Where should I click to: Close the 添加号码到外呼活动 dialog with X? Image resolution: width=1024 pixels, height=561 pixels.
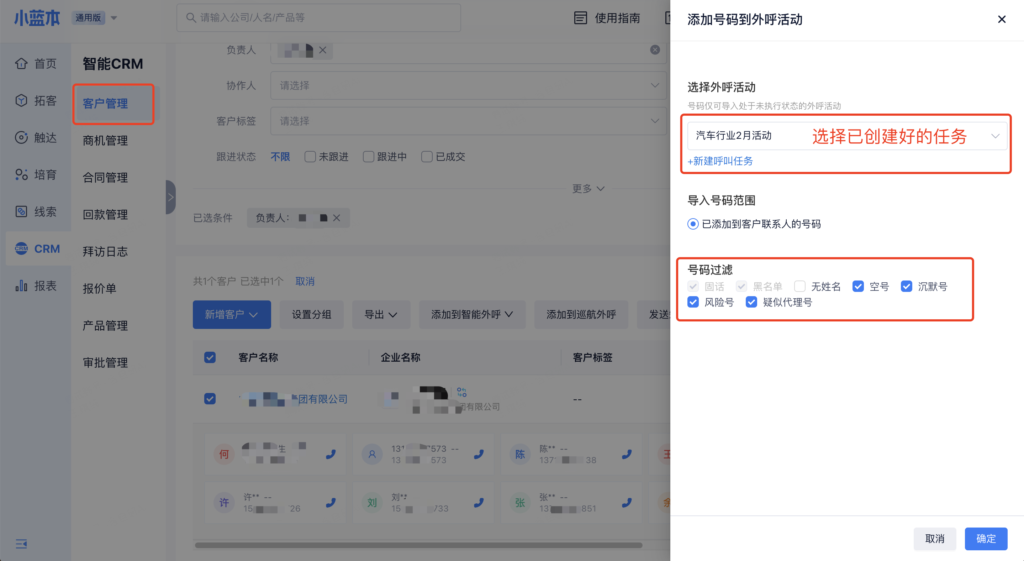[x=1002, y=19]
